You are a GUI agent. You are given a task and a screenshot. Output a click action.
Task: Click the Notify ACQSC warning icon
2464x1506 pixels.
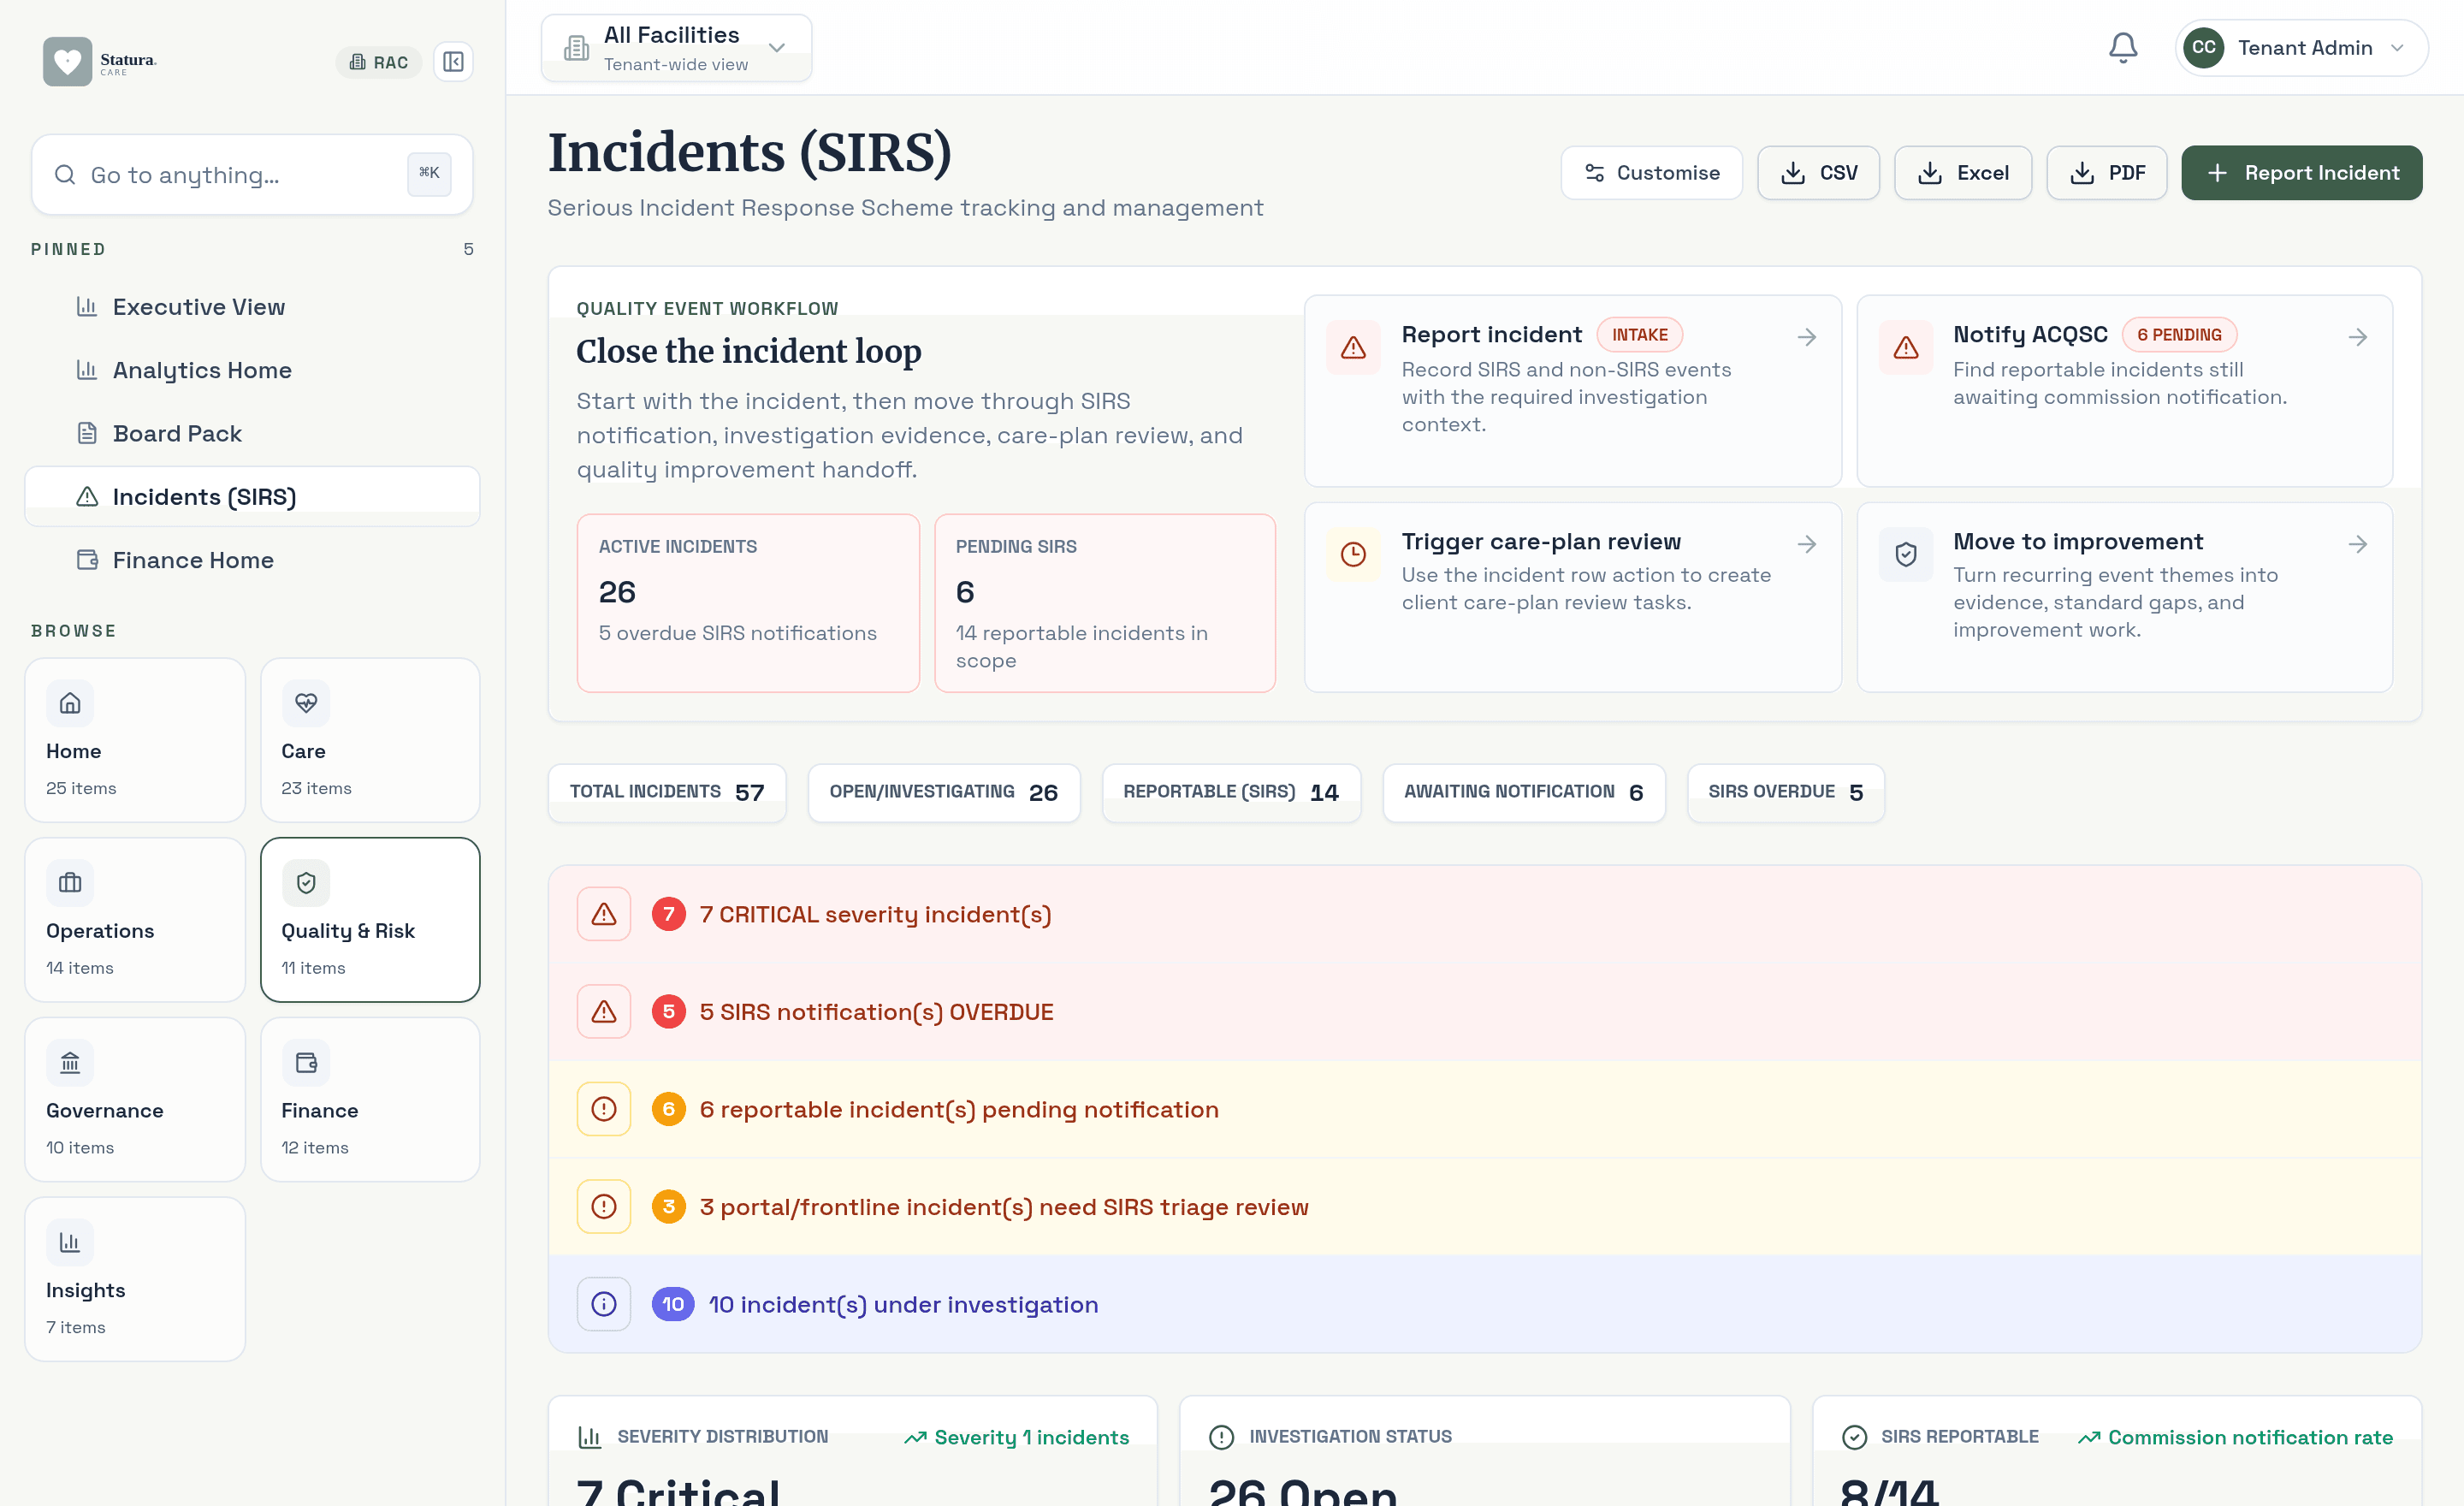pos(1906,347)
